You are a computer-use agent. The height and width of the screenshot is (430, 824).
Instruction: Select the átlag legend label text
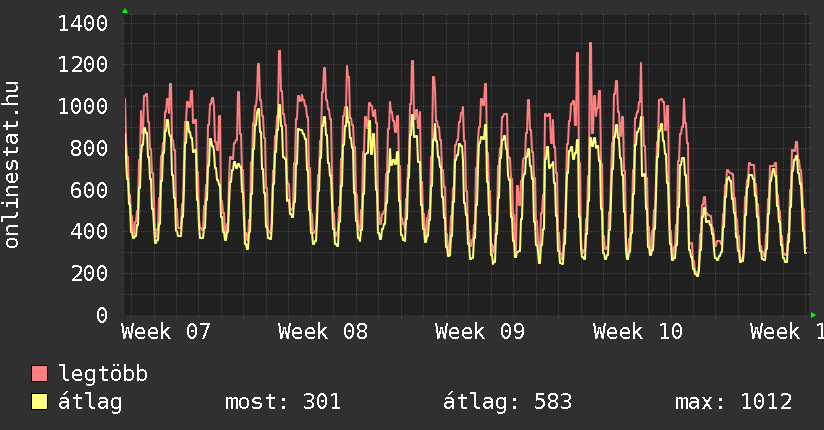pyautogui.click(x=90, y=402)
